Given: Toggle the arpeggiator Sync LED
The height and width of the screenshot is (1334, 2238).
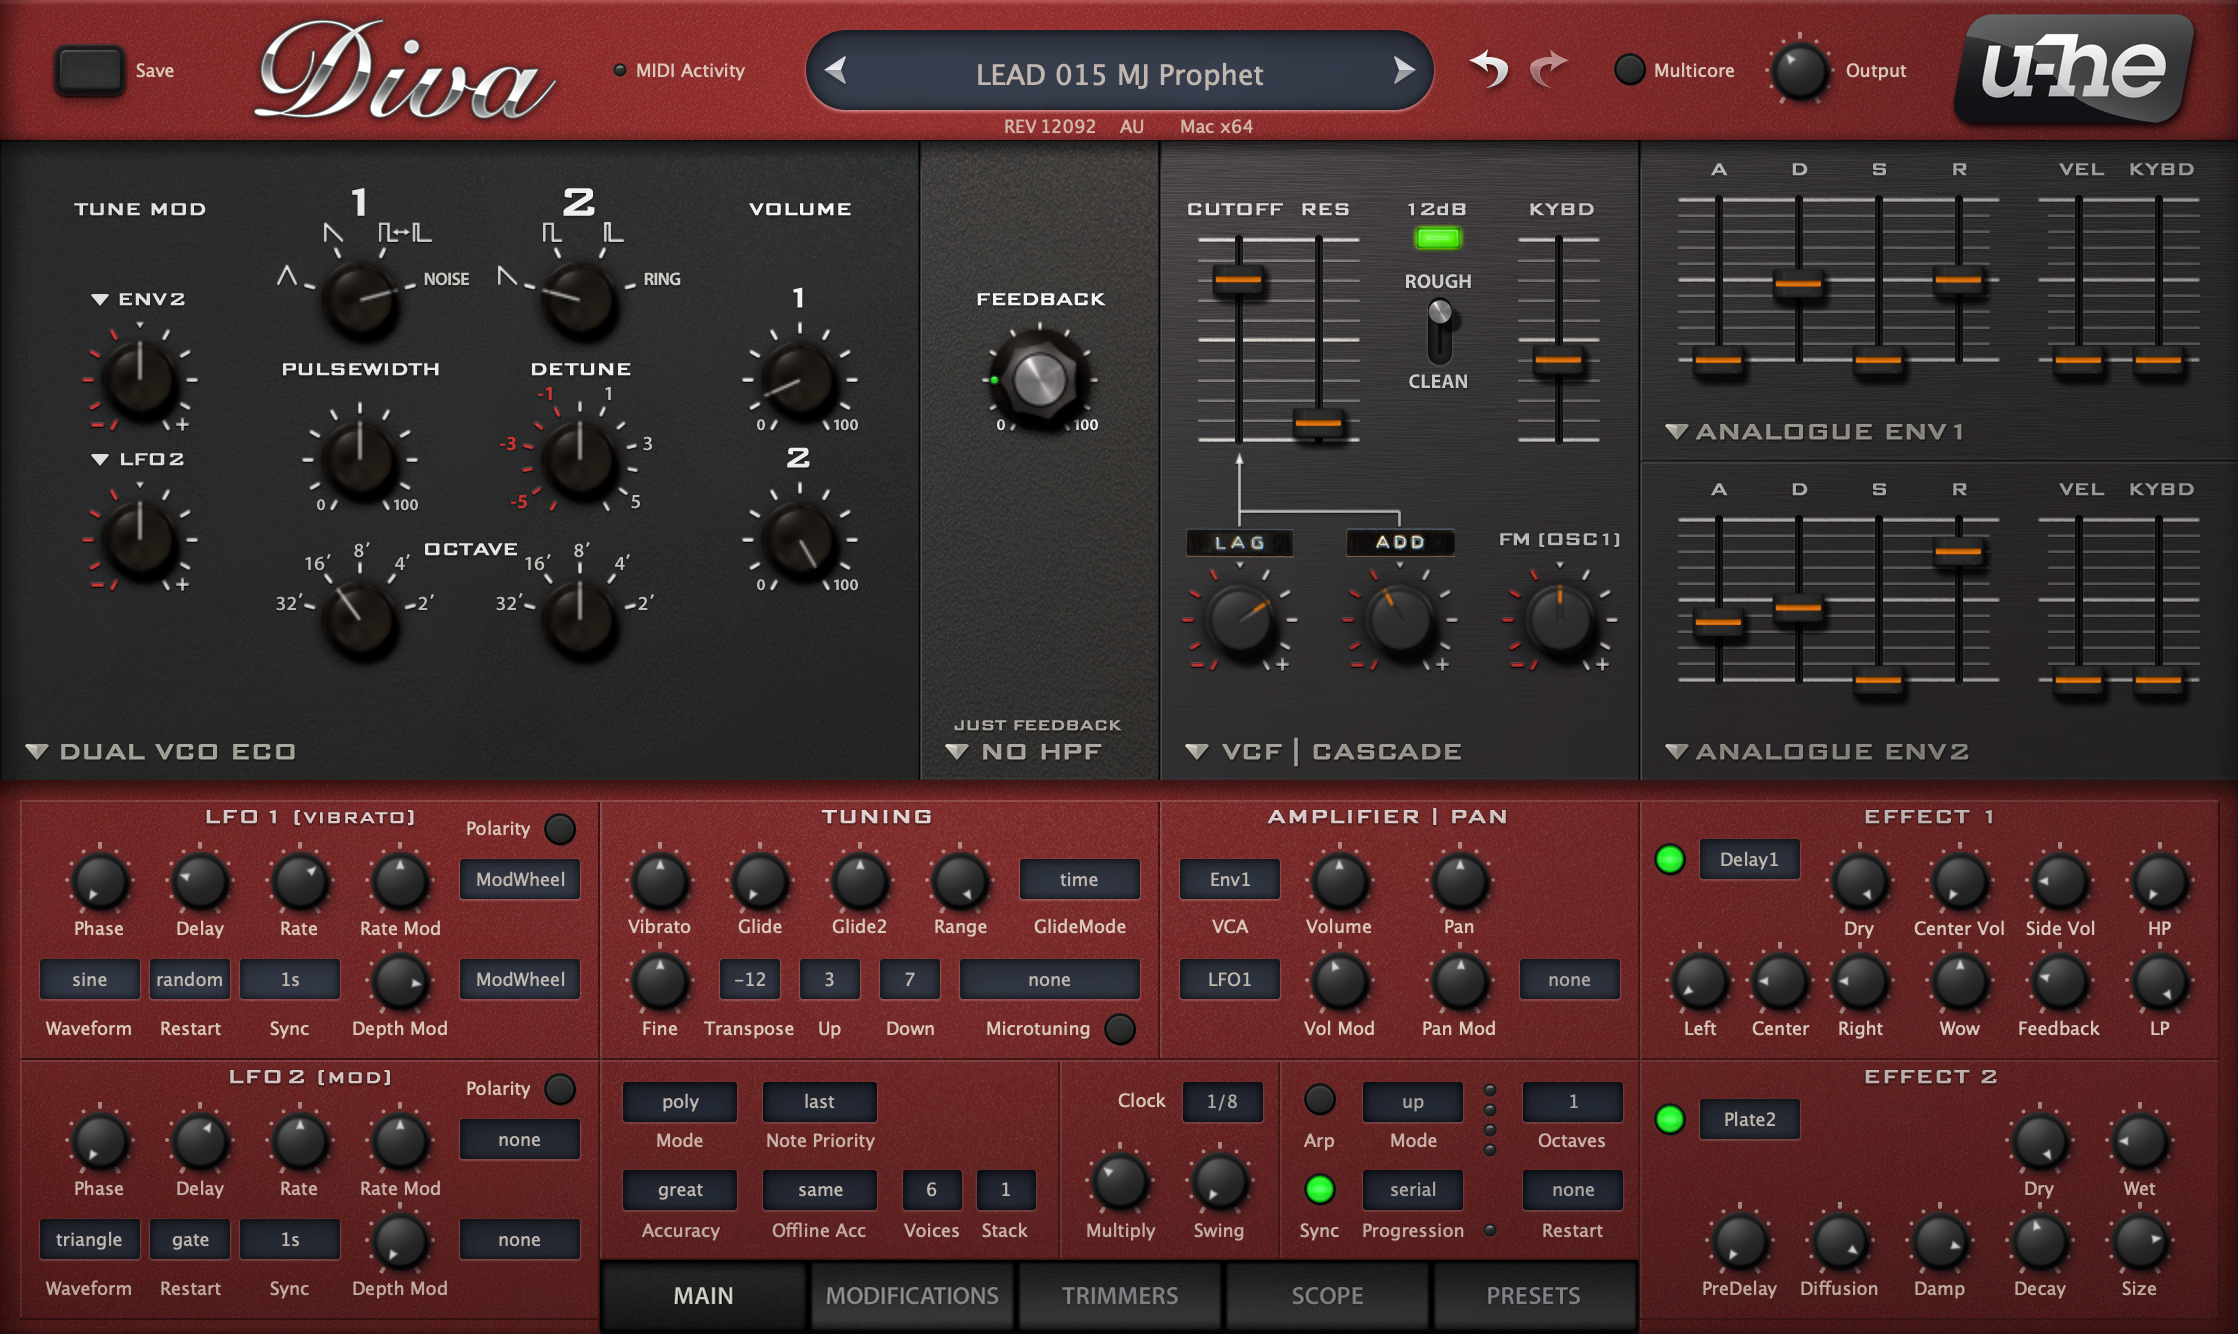Looking at the screenshot, I should [1320, 1189].
